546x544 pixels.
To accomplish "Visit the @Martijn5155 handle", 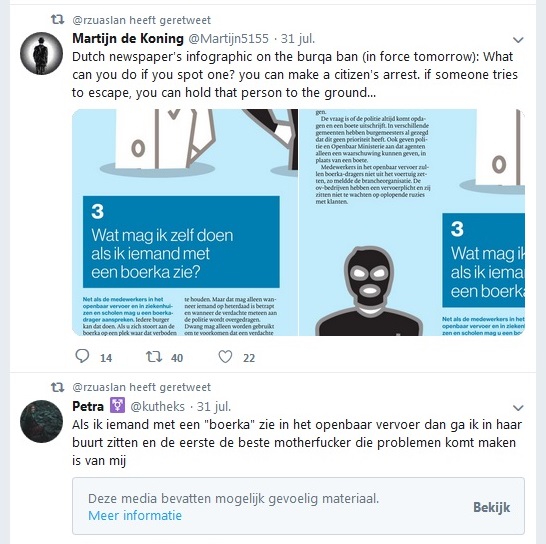I will click(228, 38).
